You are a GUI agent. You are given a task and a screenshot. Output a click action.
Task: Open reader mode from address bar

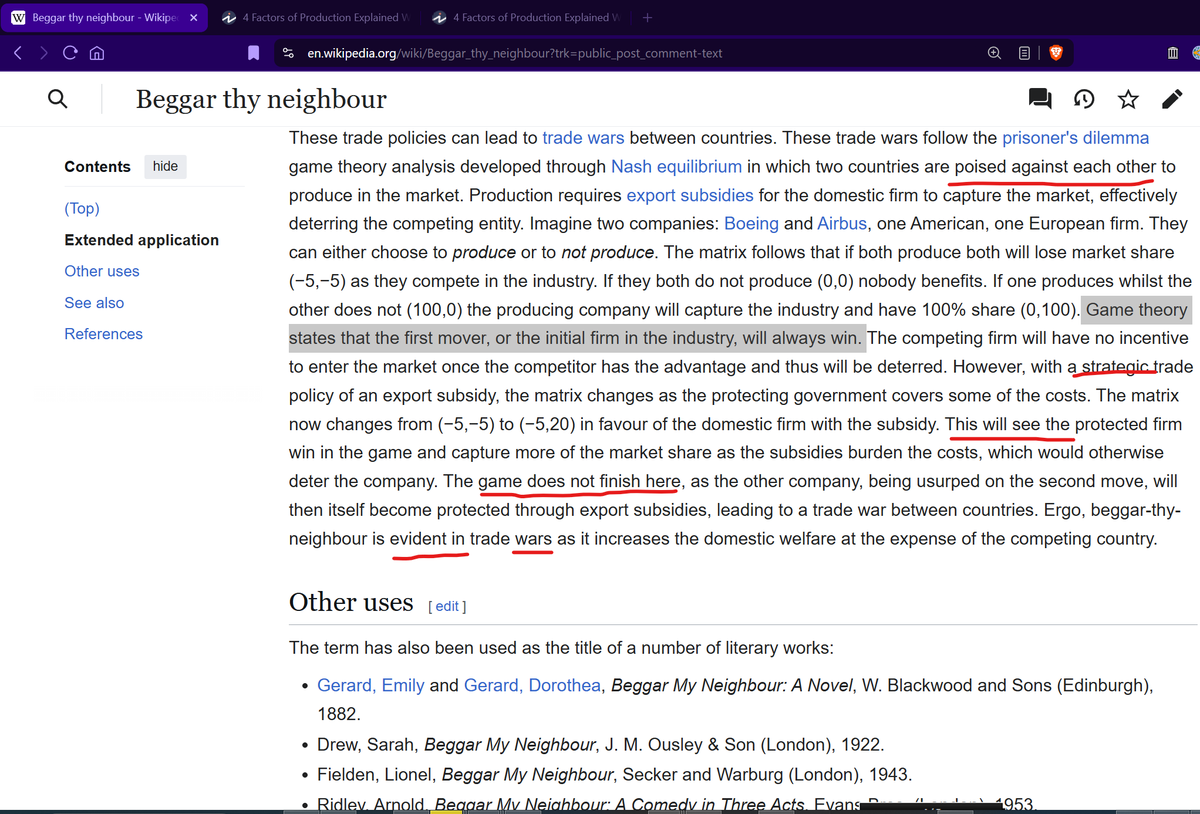(1024, 53)
